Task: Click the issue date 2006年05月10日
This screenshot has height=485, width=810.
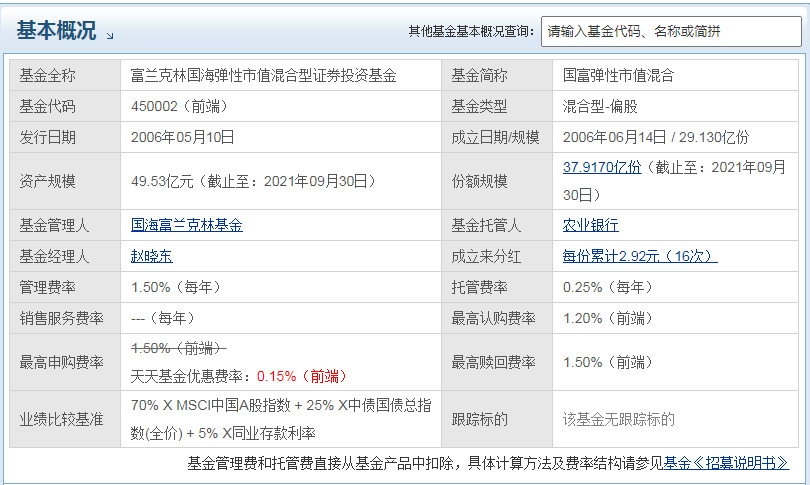Action: [183, 137]
